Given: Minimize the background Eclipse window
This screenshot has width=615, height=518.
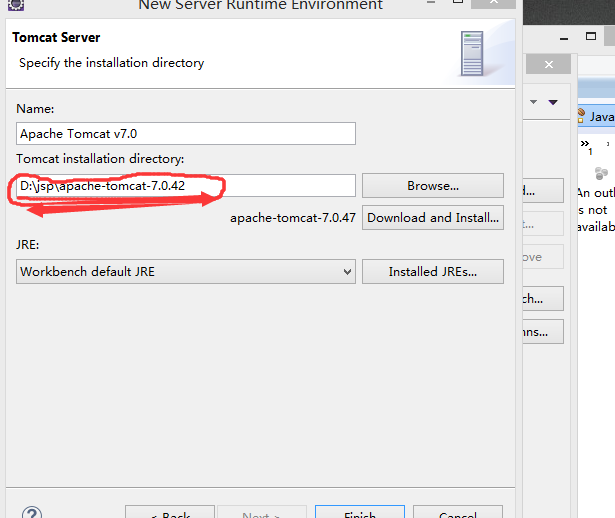Looking at the screenshot, I should 564,38.
